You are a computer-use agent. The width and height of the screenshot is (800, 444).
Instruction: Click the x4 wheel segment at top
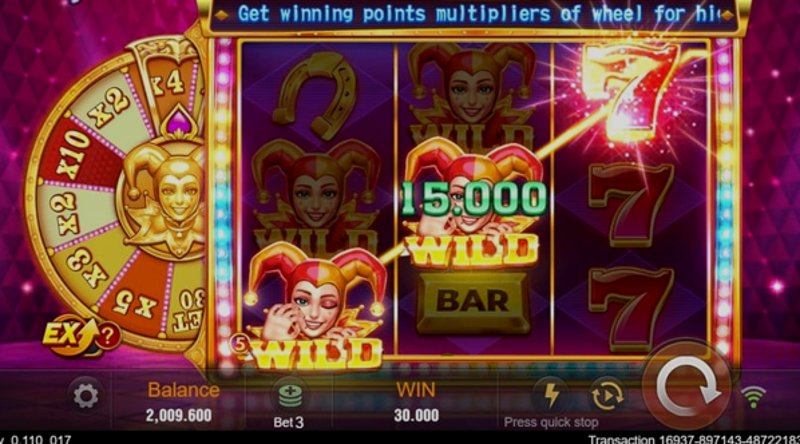click(x=167, y=82)
